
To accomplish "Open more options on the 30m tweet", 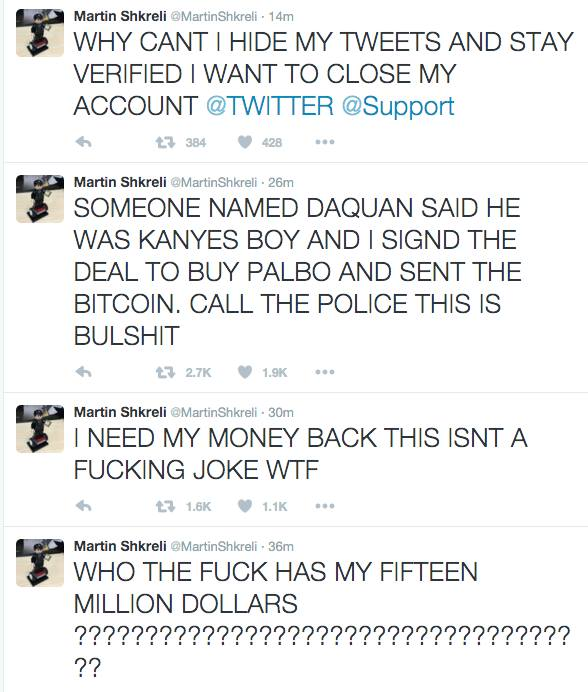I will click(x=325, y=506).
